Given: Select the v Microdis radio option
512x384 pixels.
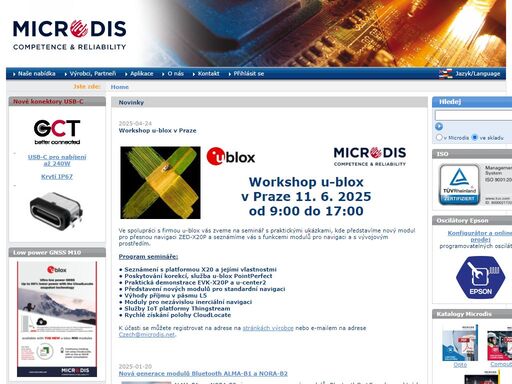Looking at the screenshot, I should pos(439,137).
